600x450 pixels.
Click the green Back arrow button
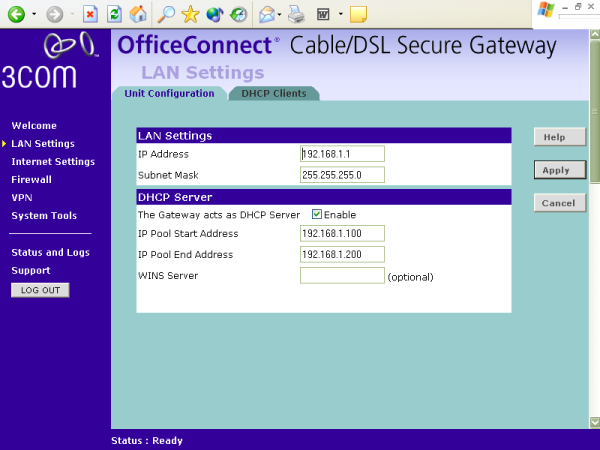(16, 15)
